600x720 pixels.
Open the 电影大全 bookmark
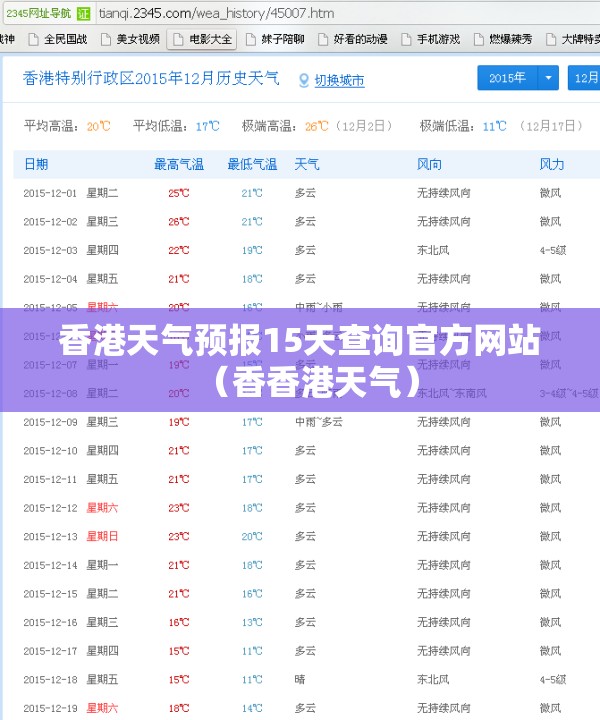pyautogui.click(x=202, y=39)
